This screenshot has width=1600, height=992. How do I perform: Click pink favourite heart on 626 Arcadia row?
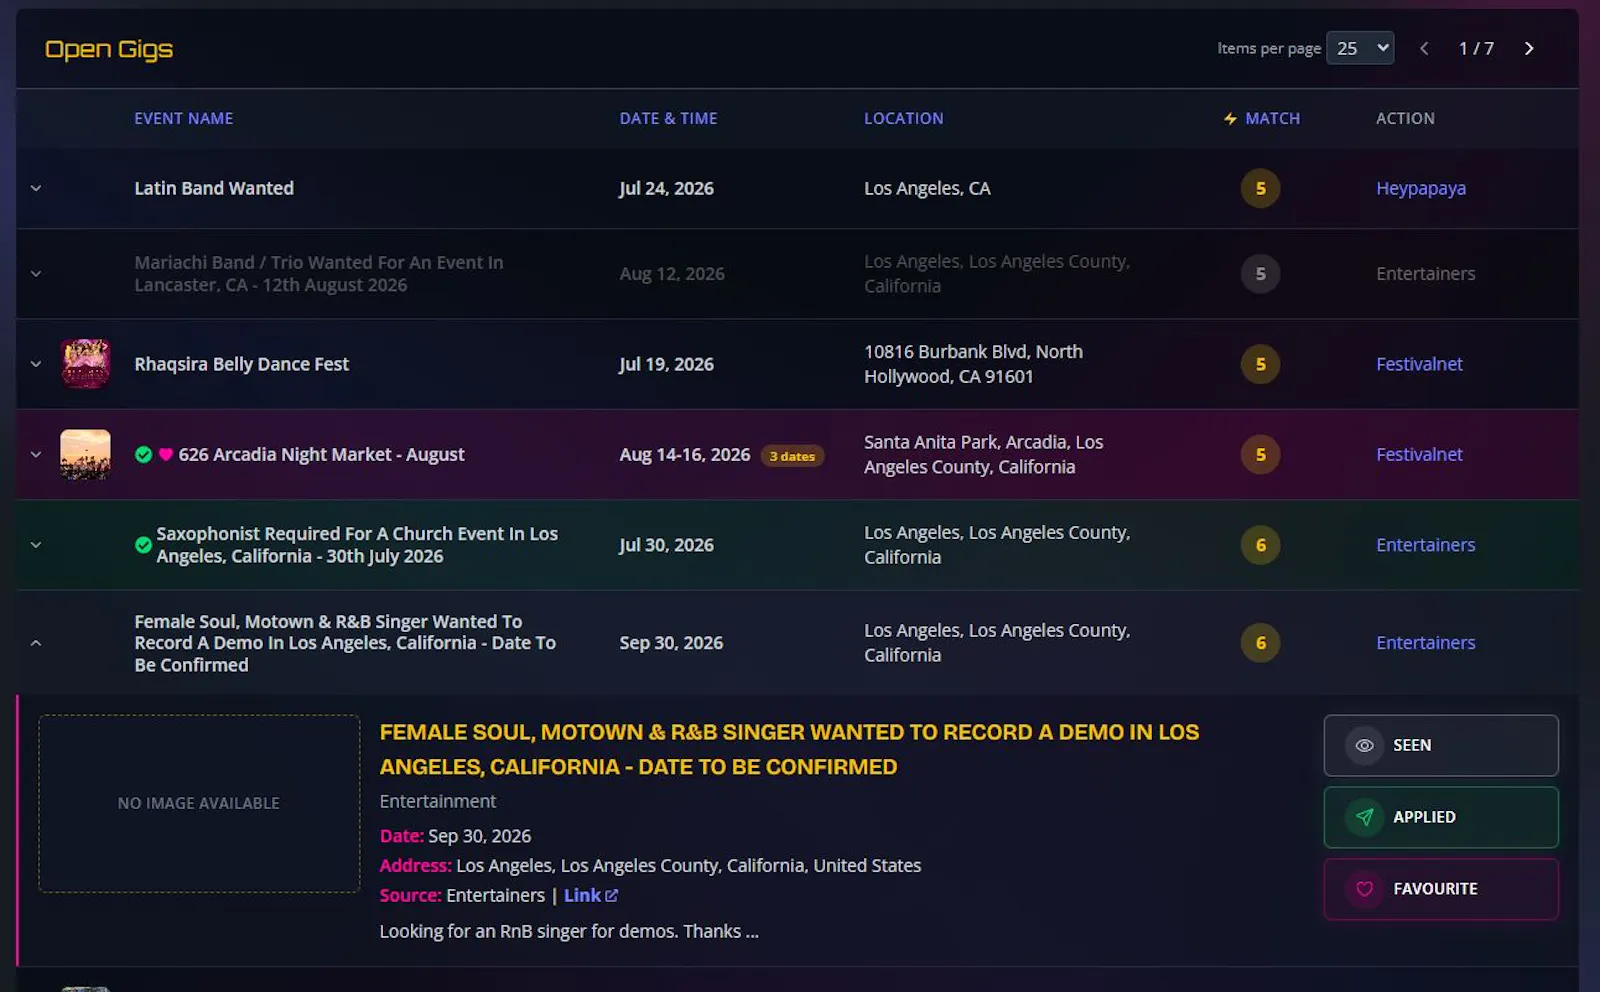(x=166, y=454)
